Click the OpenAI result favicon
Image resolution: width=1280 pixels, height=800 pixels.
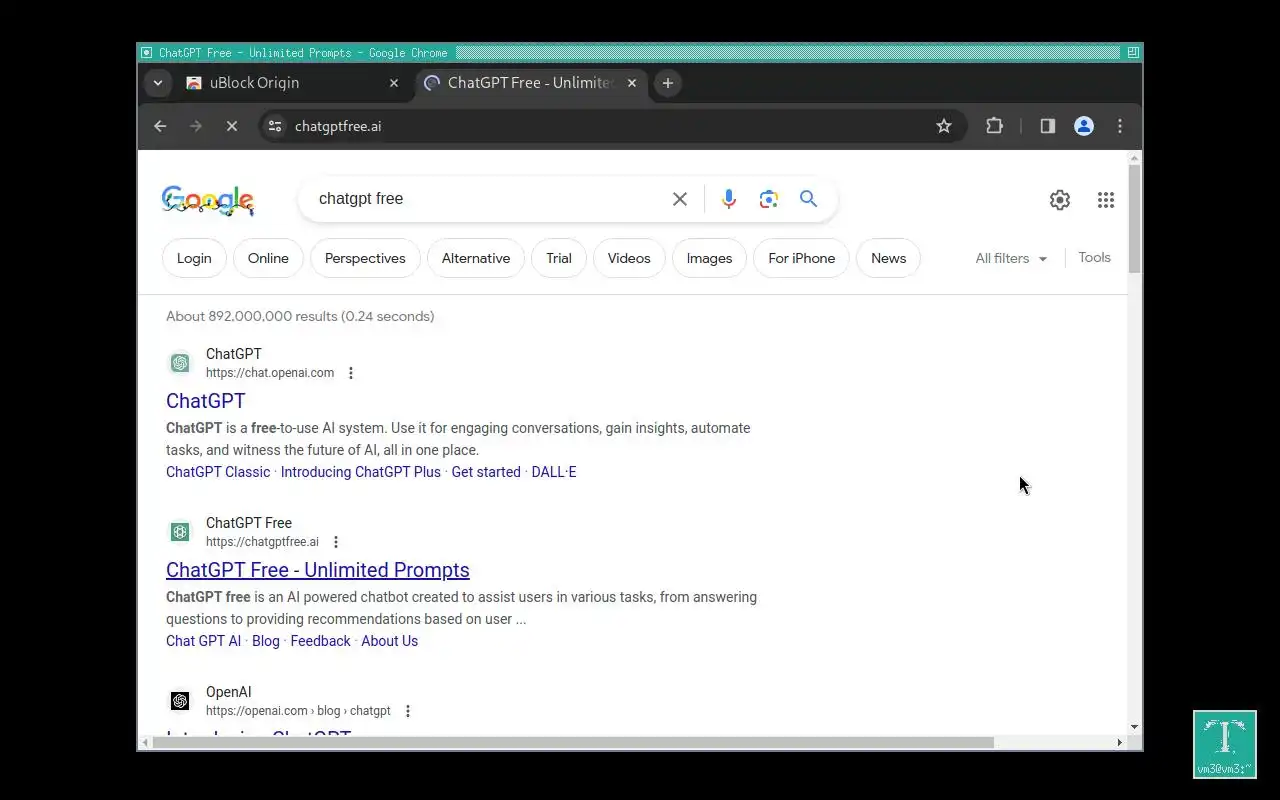point(180,701)
